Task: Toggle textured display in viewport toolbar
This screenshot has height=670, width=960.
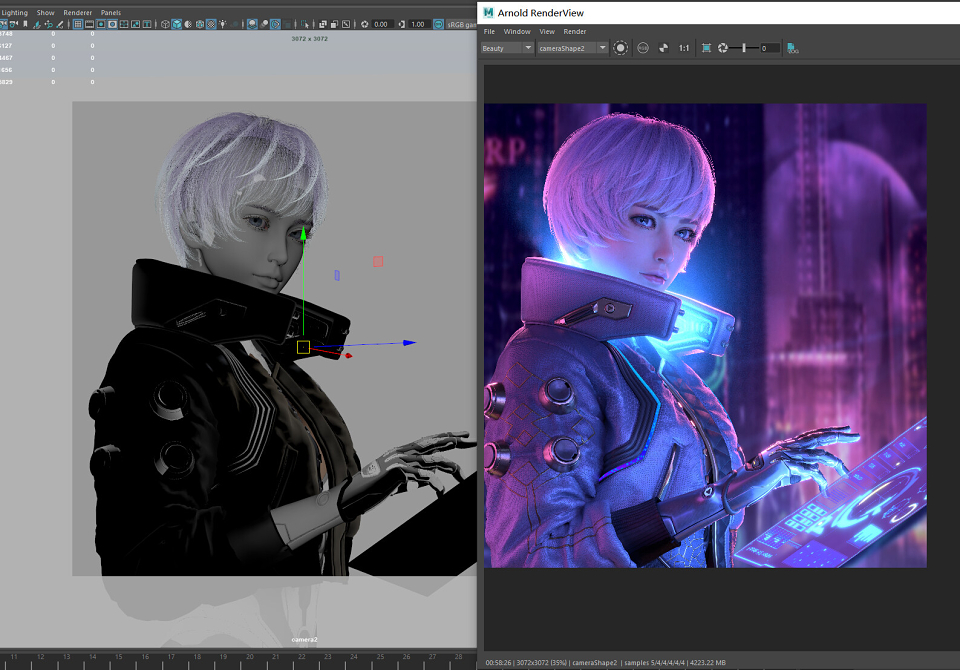Action: pyautogui.click(x=211, y=24)
